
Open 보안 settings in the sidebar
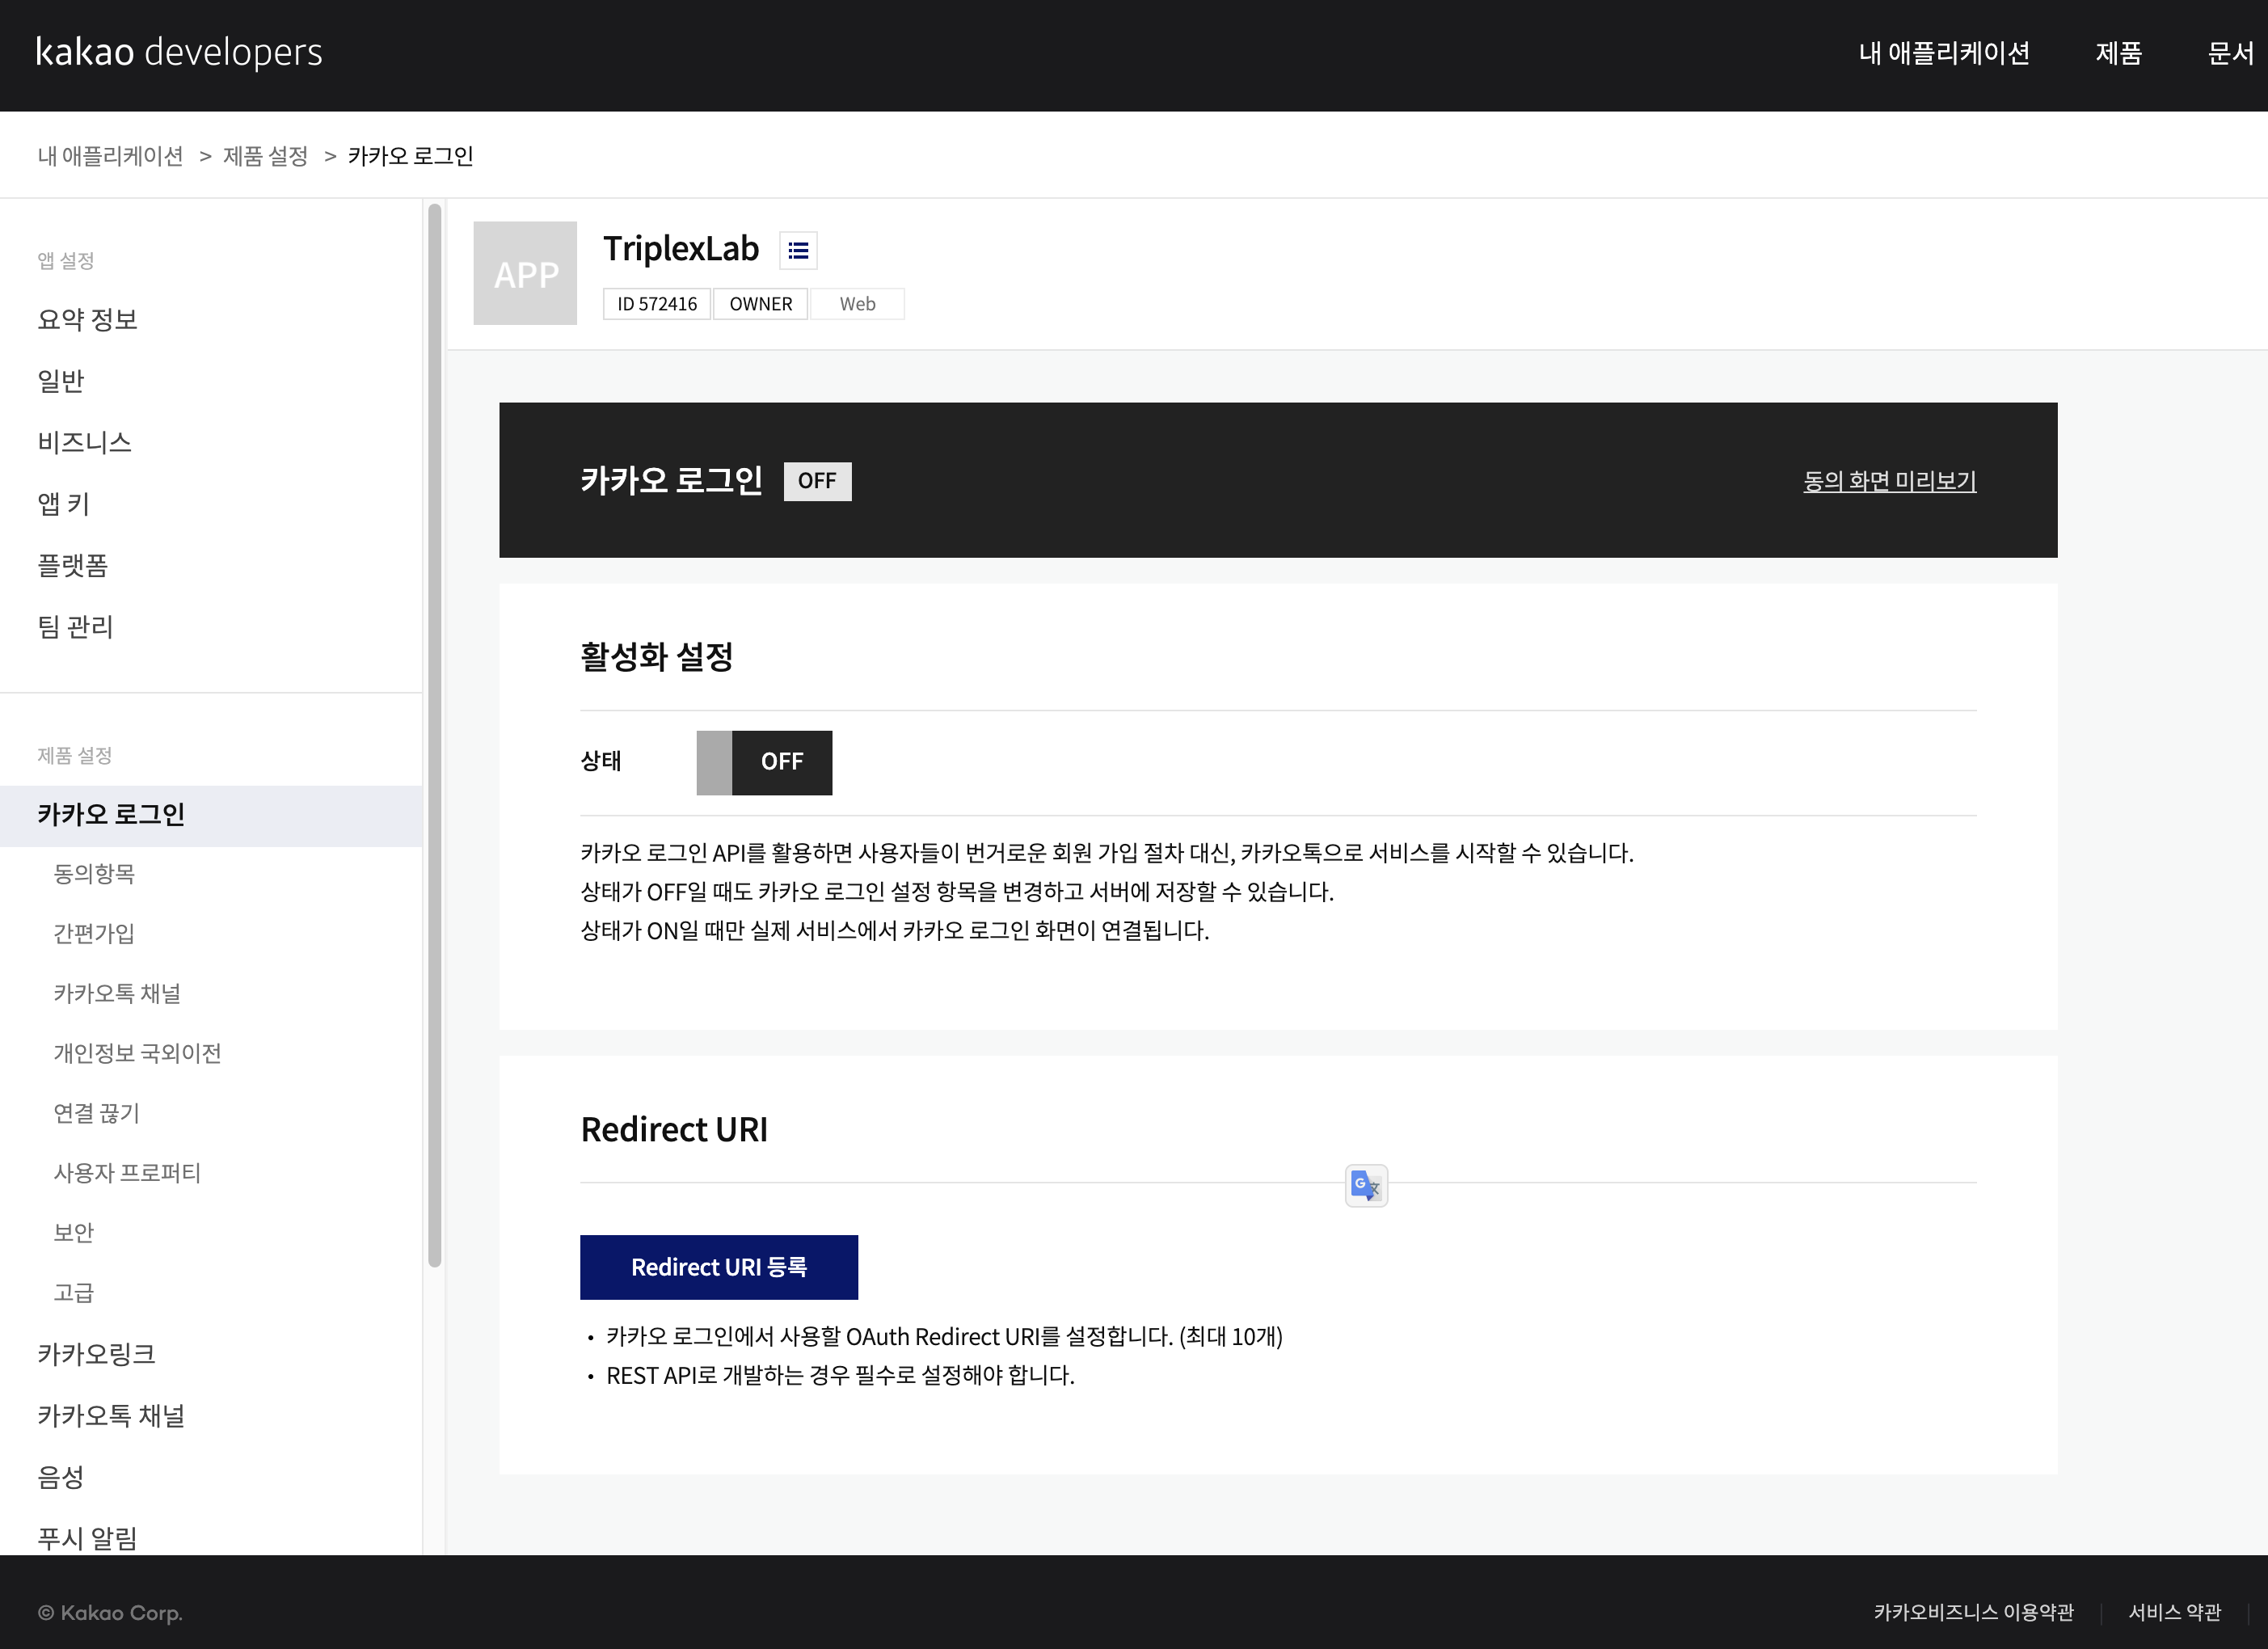coord(73,1233)
